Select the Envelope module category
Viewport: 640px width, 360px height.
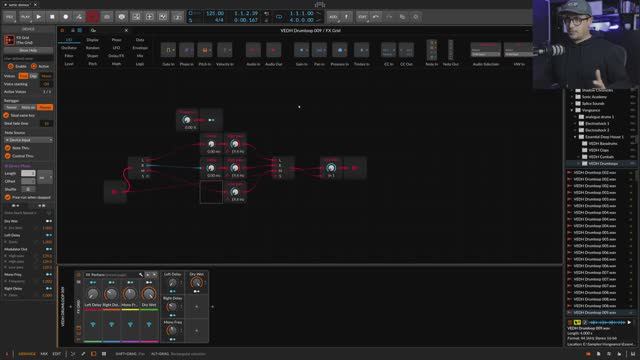(x=140, y=48)
